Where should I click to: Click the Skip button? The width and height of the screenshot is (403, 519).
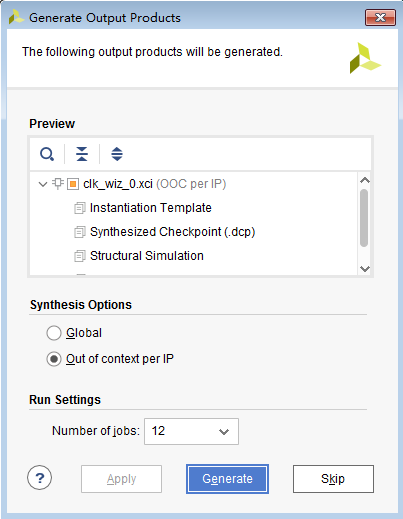click(x=333, y=479)
